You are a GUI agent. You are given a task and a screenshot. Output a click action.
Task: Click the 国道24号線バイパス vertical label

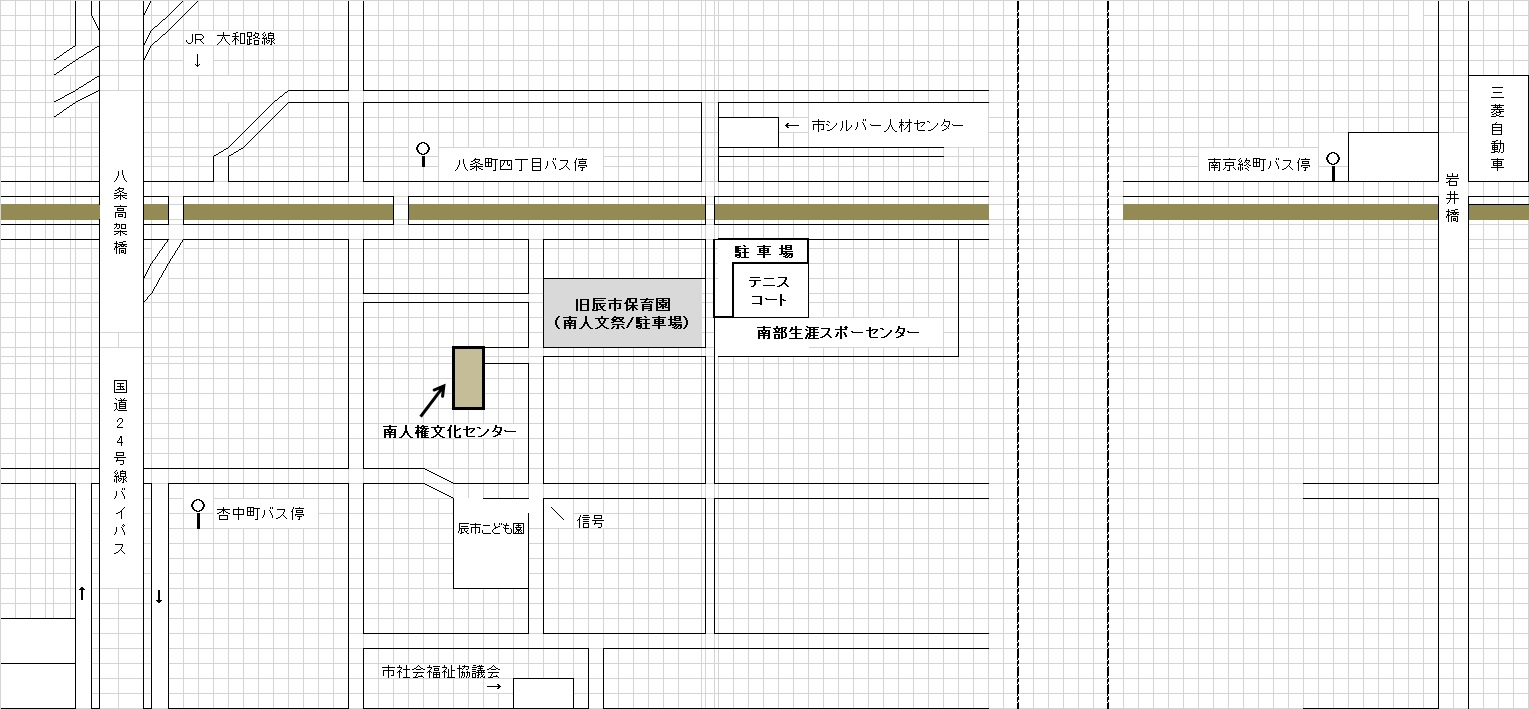click(120, 468)
